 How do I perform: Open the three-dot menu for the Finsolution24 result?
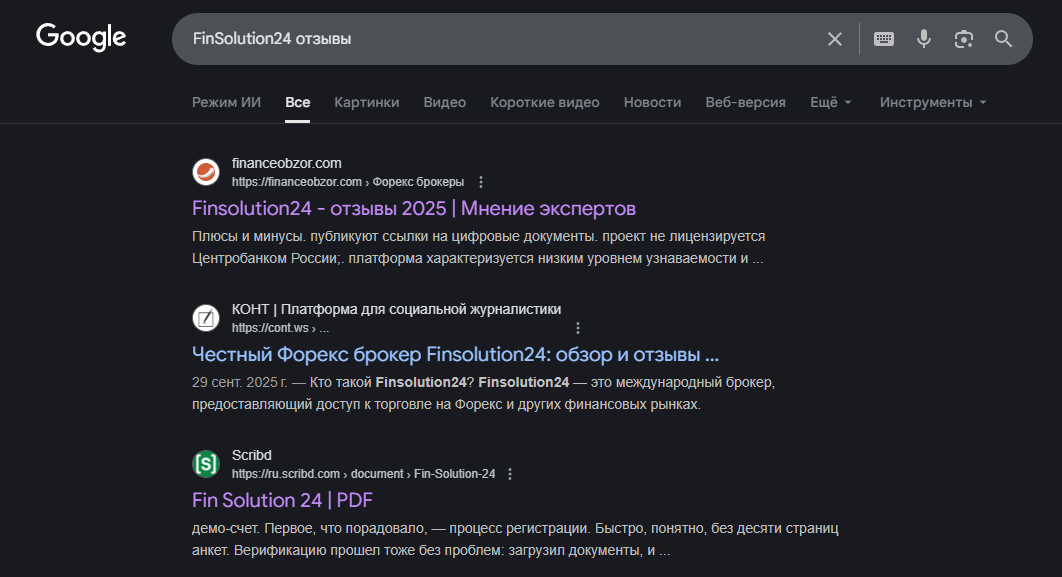click(481, 182)
